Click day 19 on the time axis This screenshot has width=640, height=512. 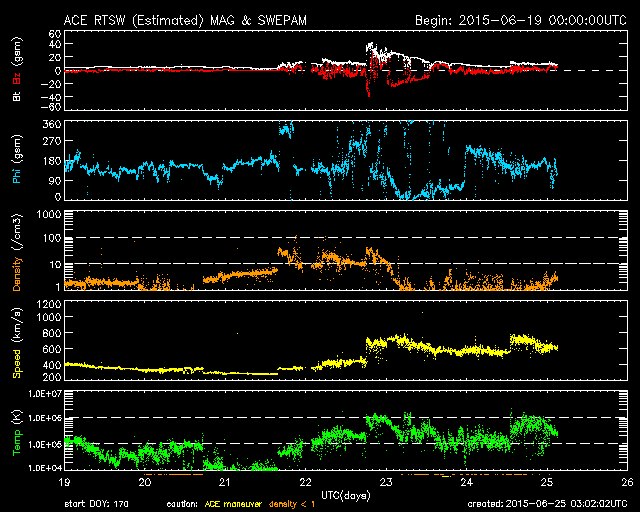tap(65, 481)
